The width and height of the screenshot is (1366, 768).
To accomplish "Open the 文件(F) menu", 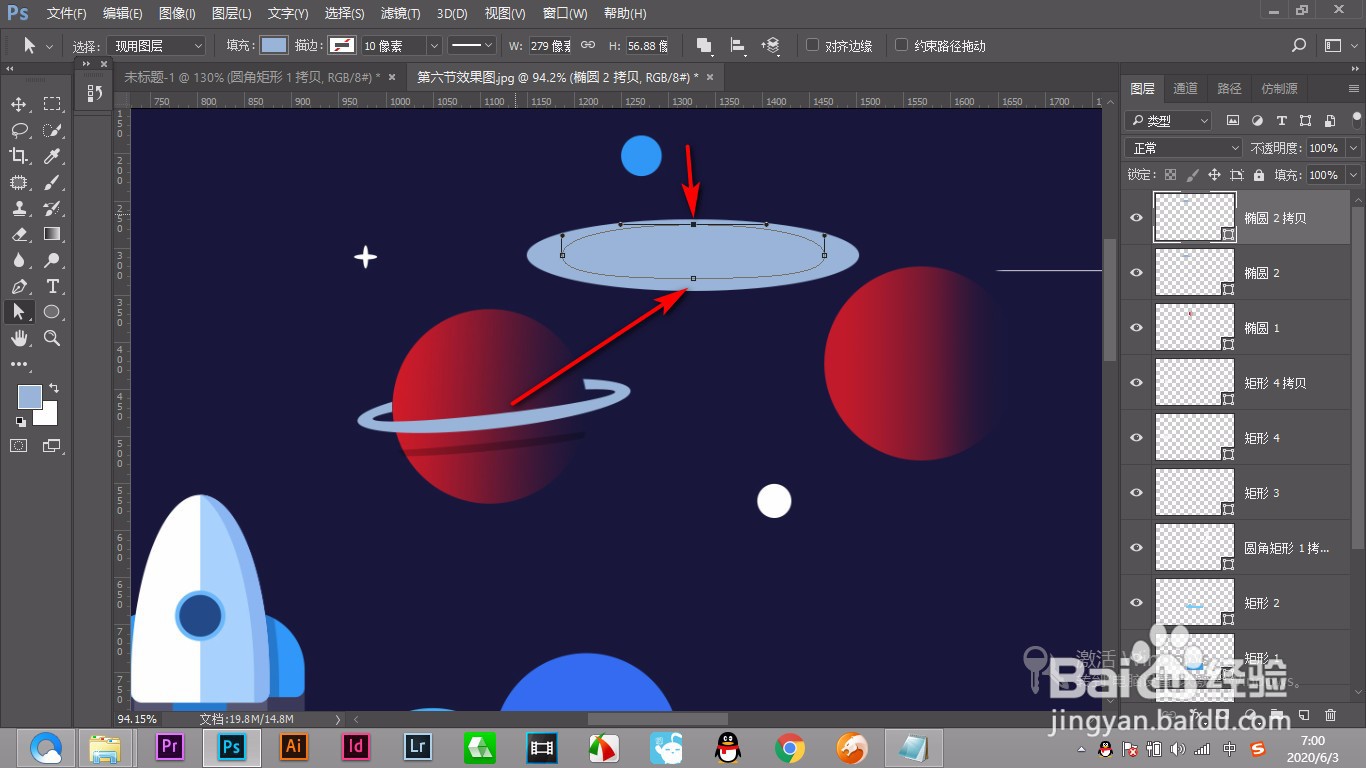I will click(x=66, y=13).
